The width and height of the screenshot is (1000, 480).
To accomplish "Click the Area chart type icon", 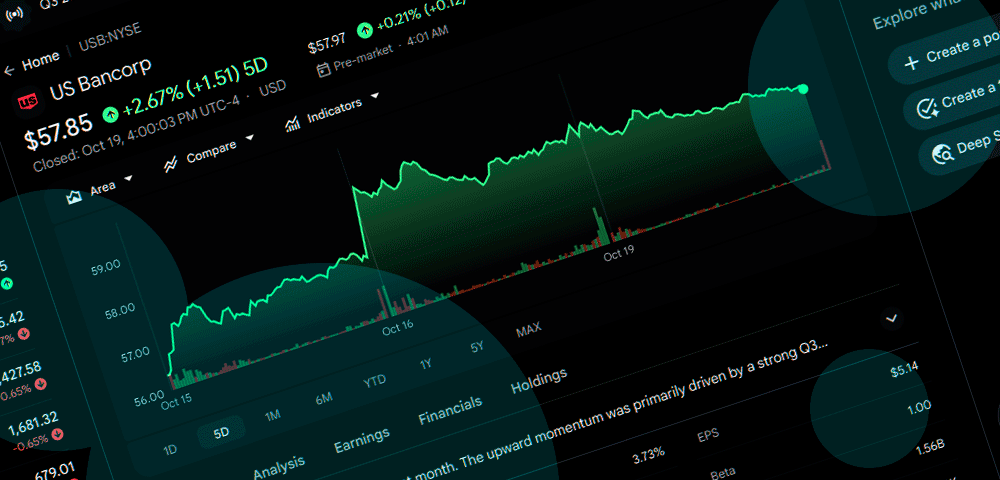I will 75,197.
